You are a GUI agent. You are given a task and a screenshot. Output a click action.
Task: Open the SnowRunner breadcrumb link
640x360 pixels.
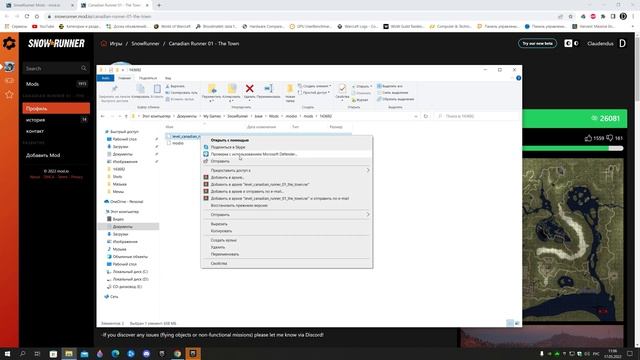coord(145,44)
